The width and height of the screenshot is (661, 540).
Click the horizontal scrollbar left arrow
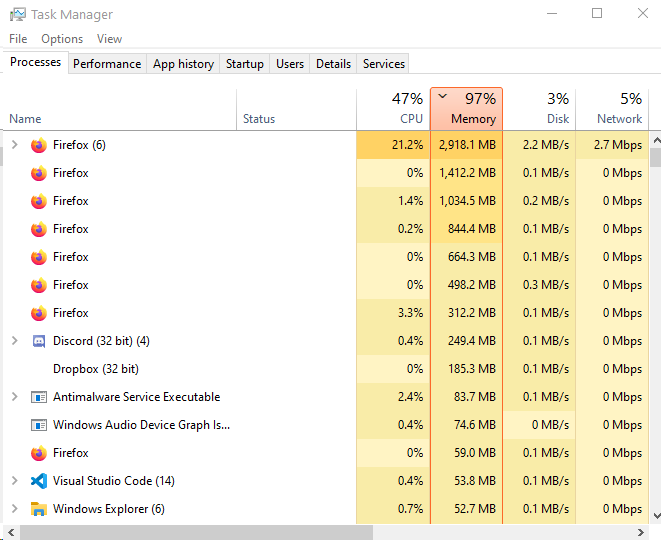[11, 532]
